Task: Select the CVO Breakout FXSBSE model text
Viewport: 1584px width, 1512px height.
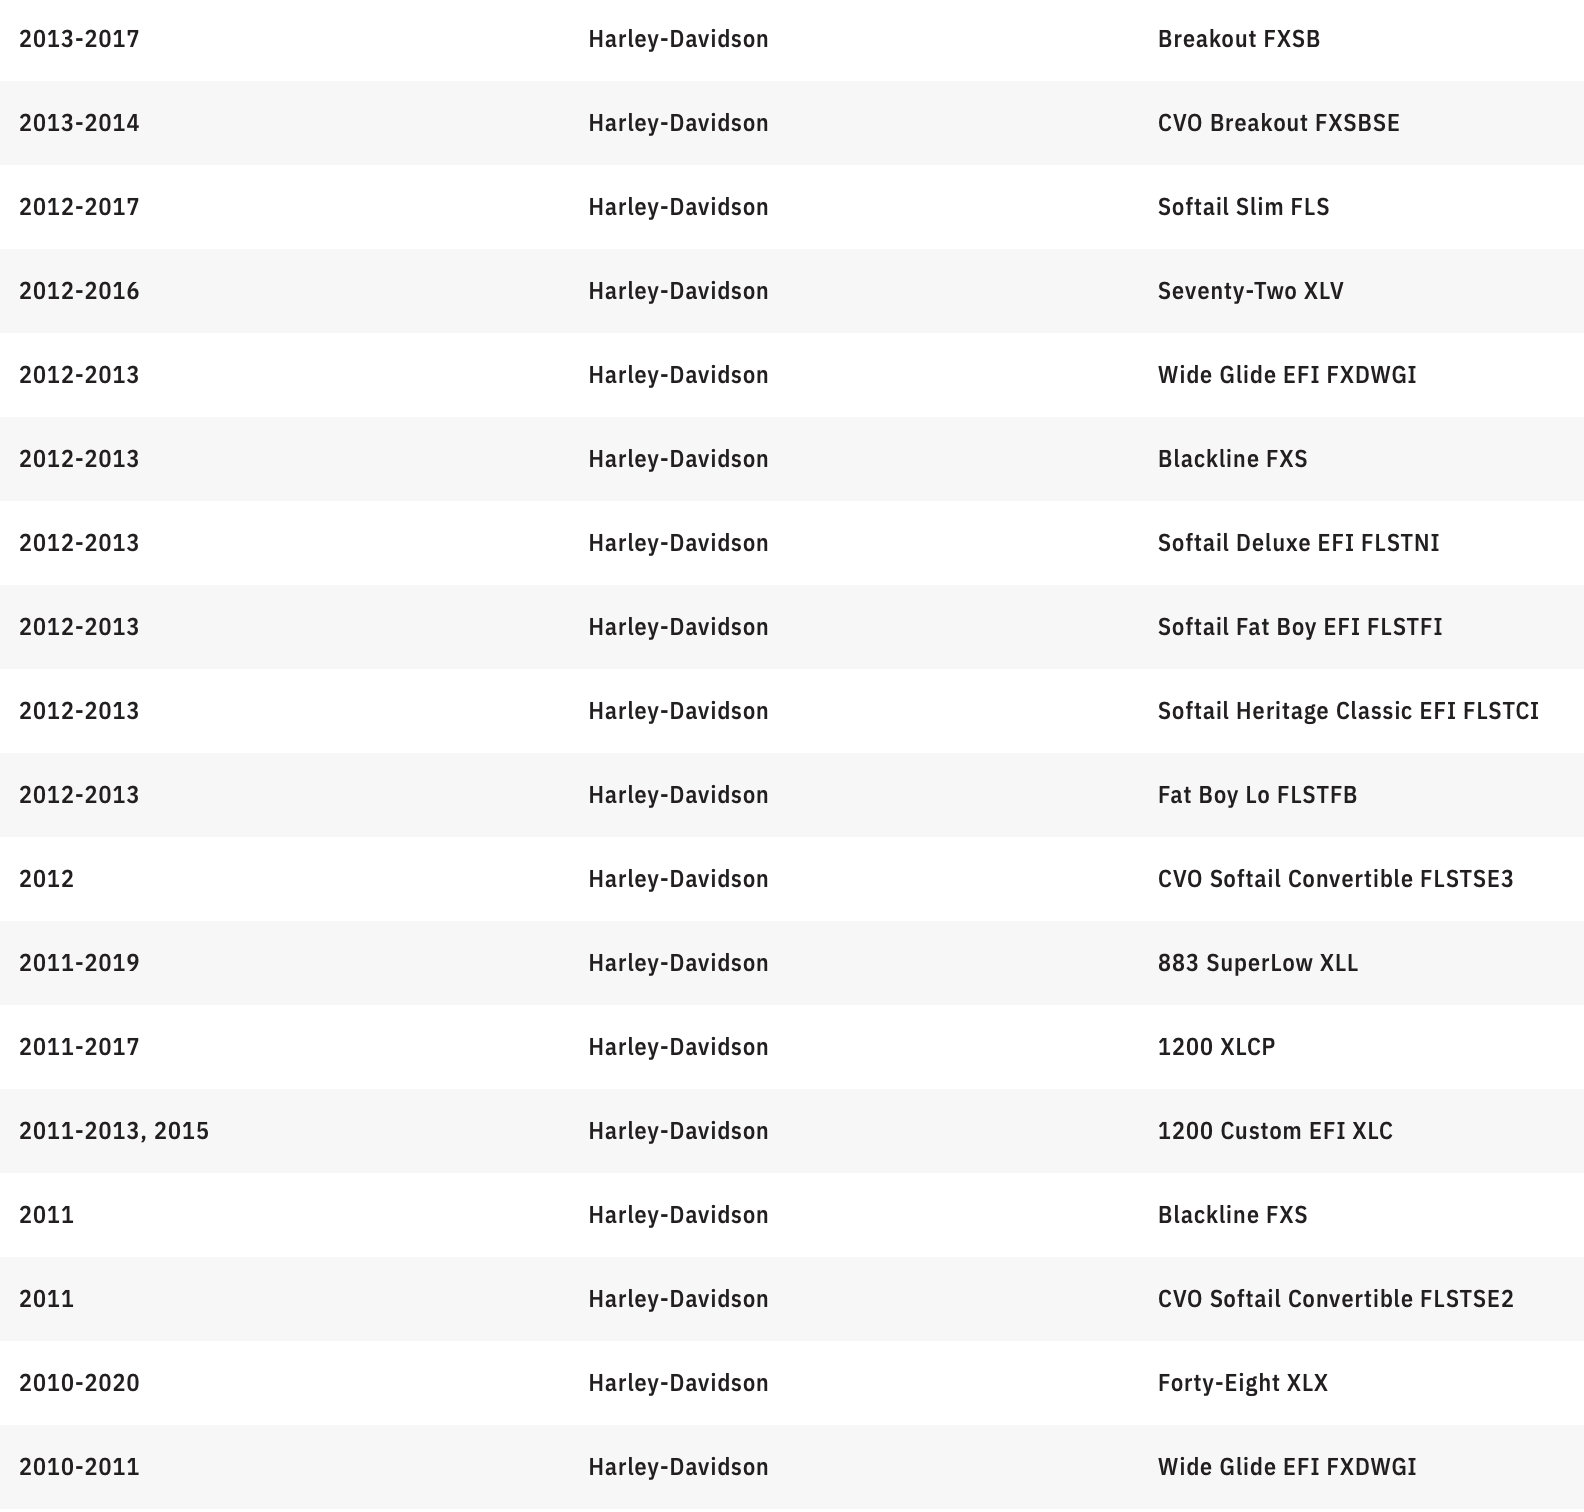Action: point(1278,123)
